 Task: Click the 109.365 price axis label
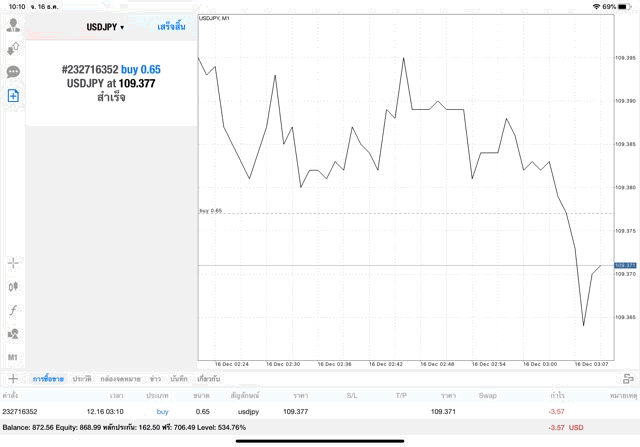click(625, 317)
